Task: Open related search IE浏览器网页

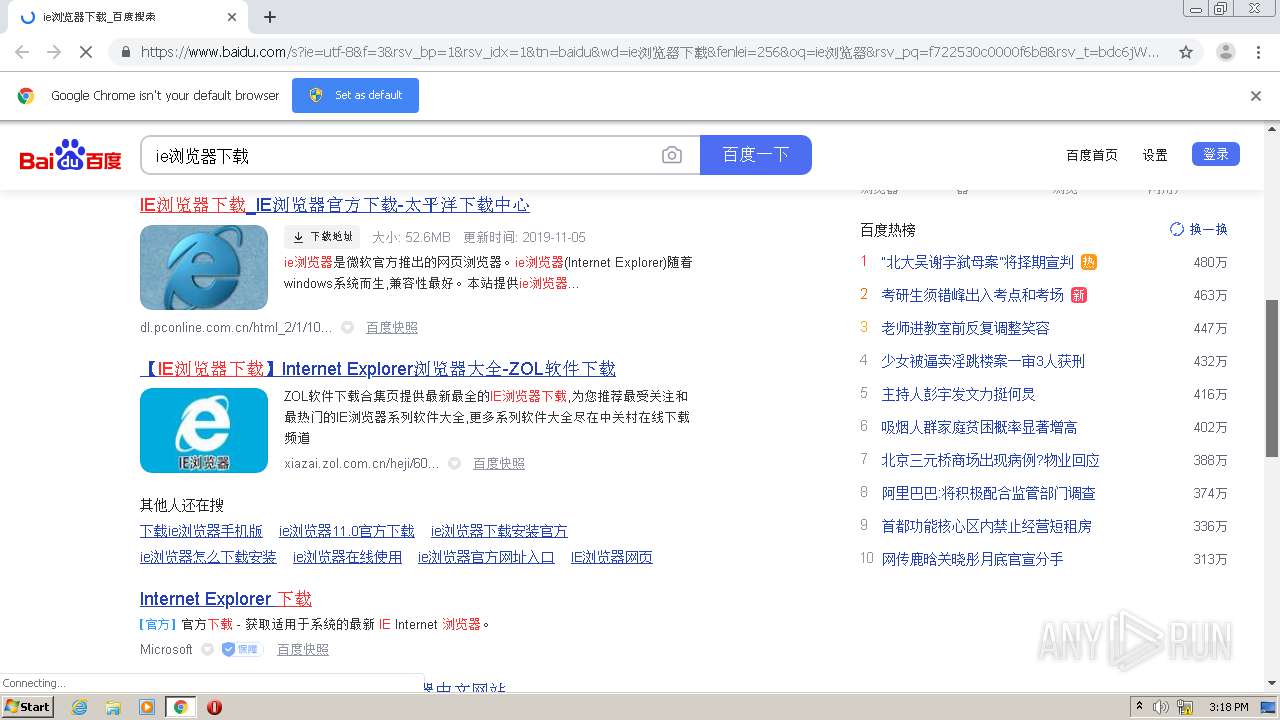Action: click(x=612, y=557)
